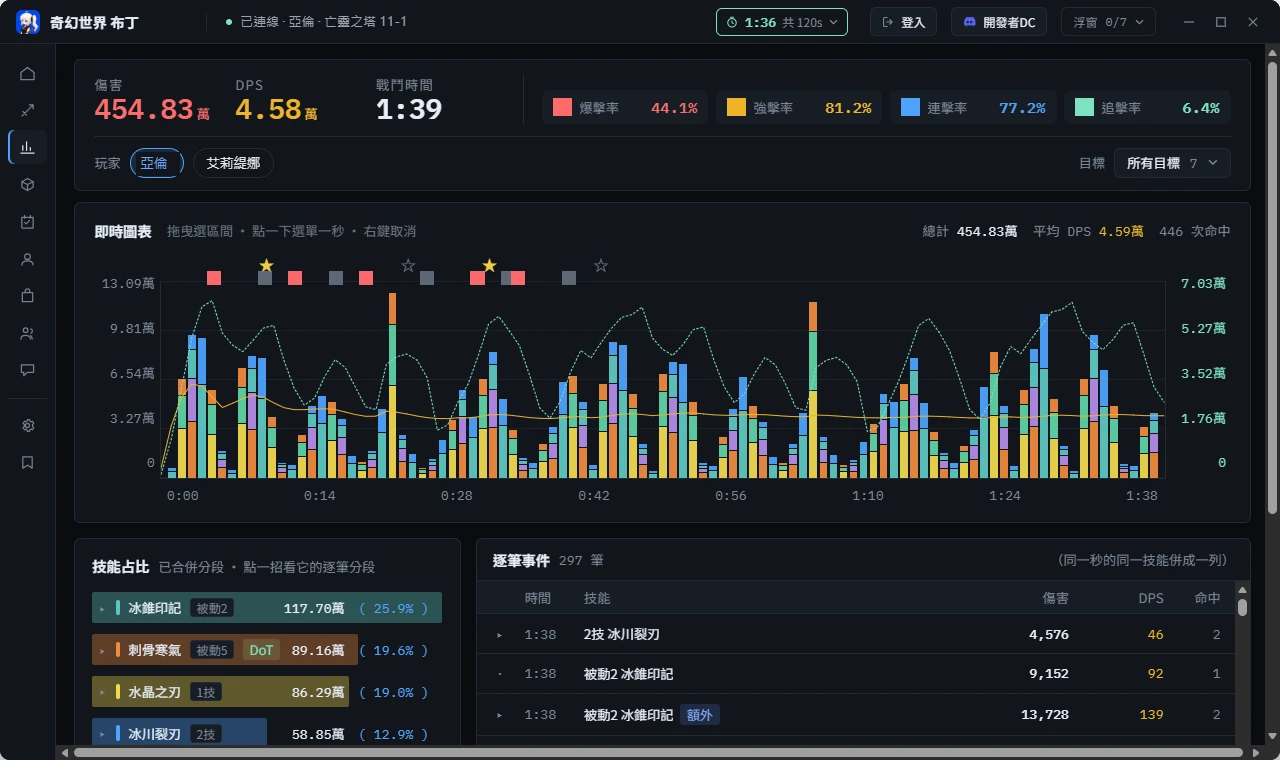The image size is (1280, 760).
Task: Click the app logo in title bar
Action: [28, 22]
